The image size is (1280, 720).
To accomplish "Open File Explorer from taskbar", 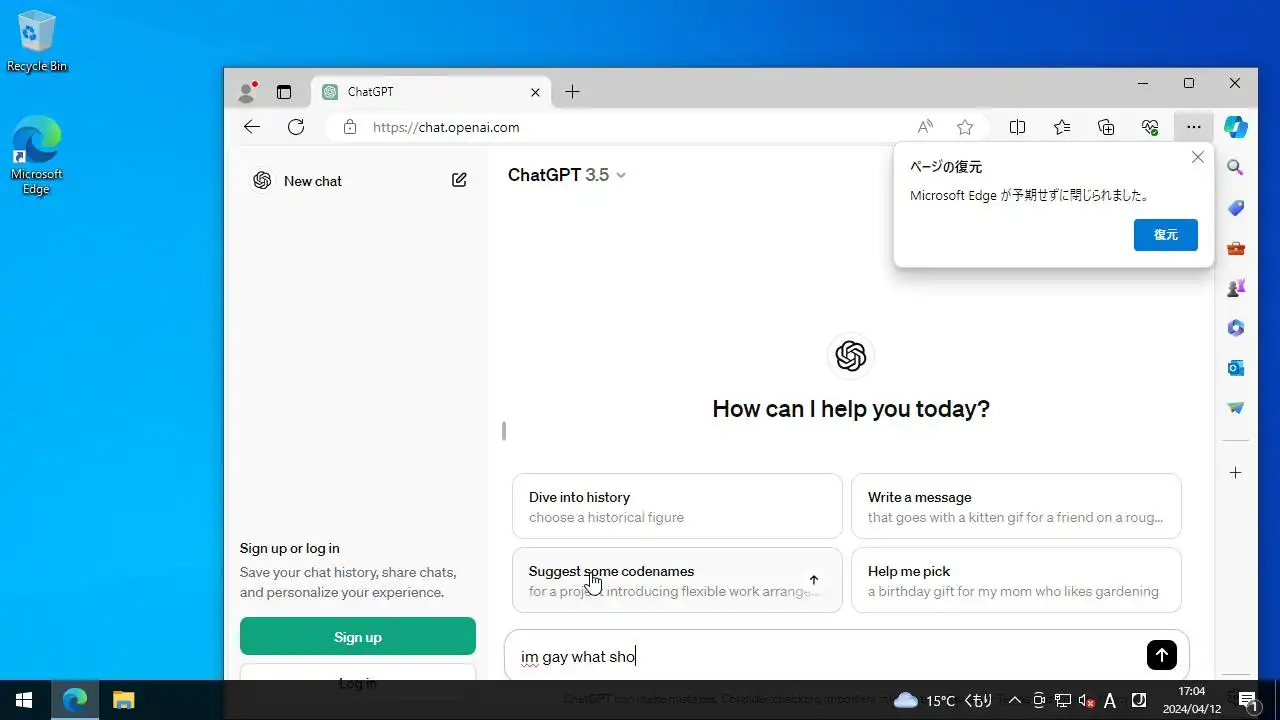I will coord(123,700).
